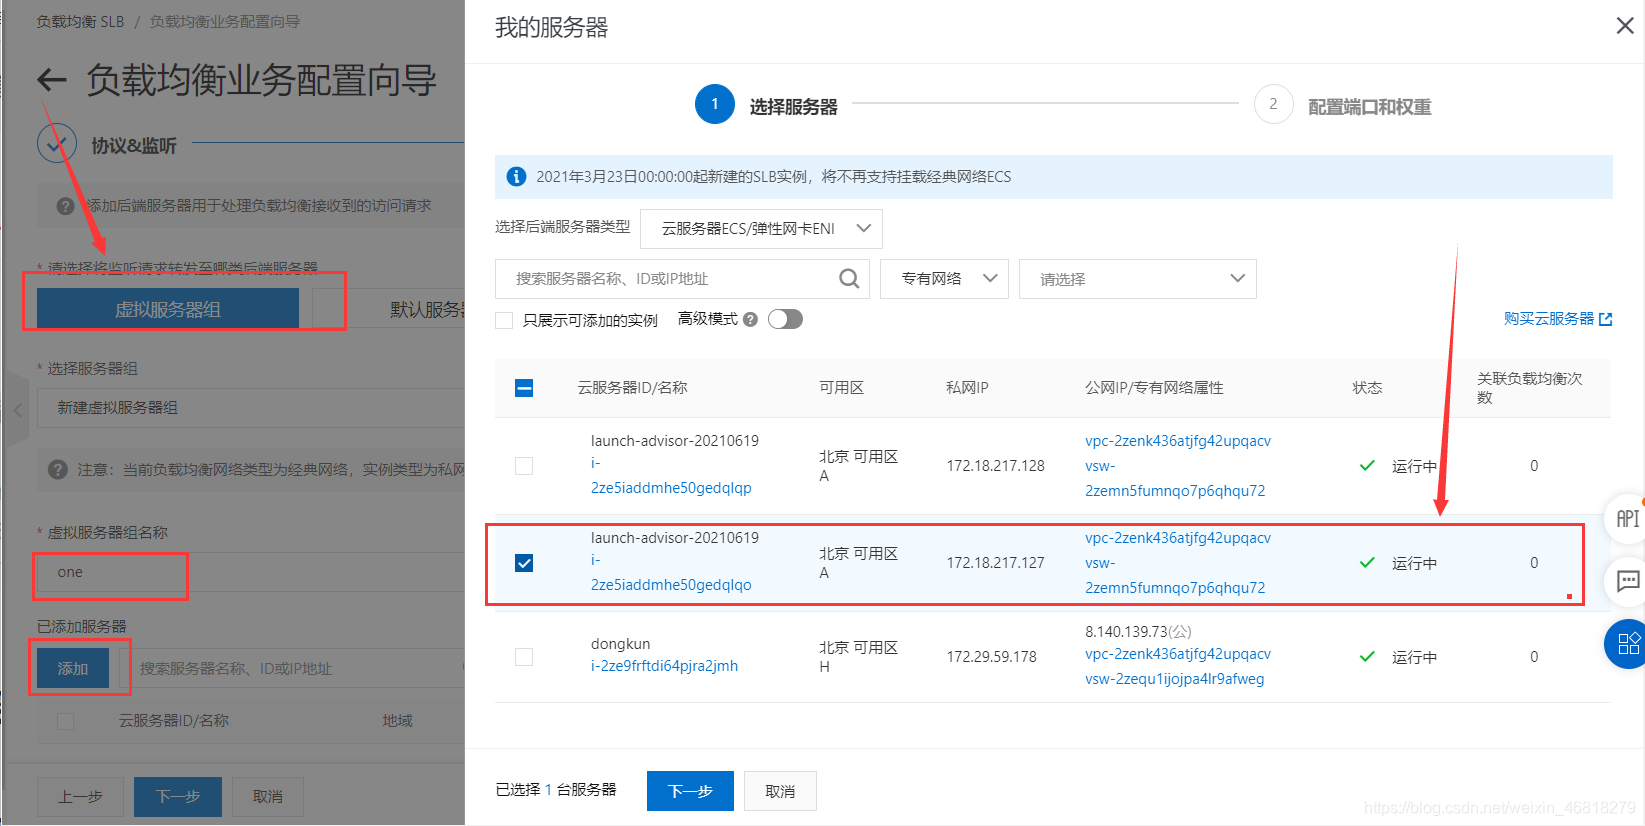Click 取消 button in server panel footer
Viewport: 1645px width, 826px height.
pos(780,791)
